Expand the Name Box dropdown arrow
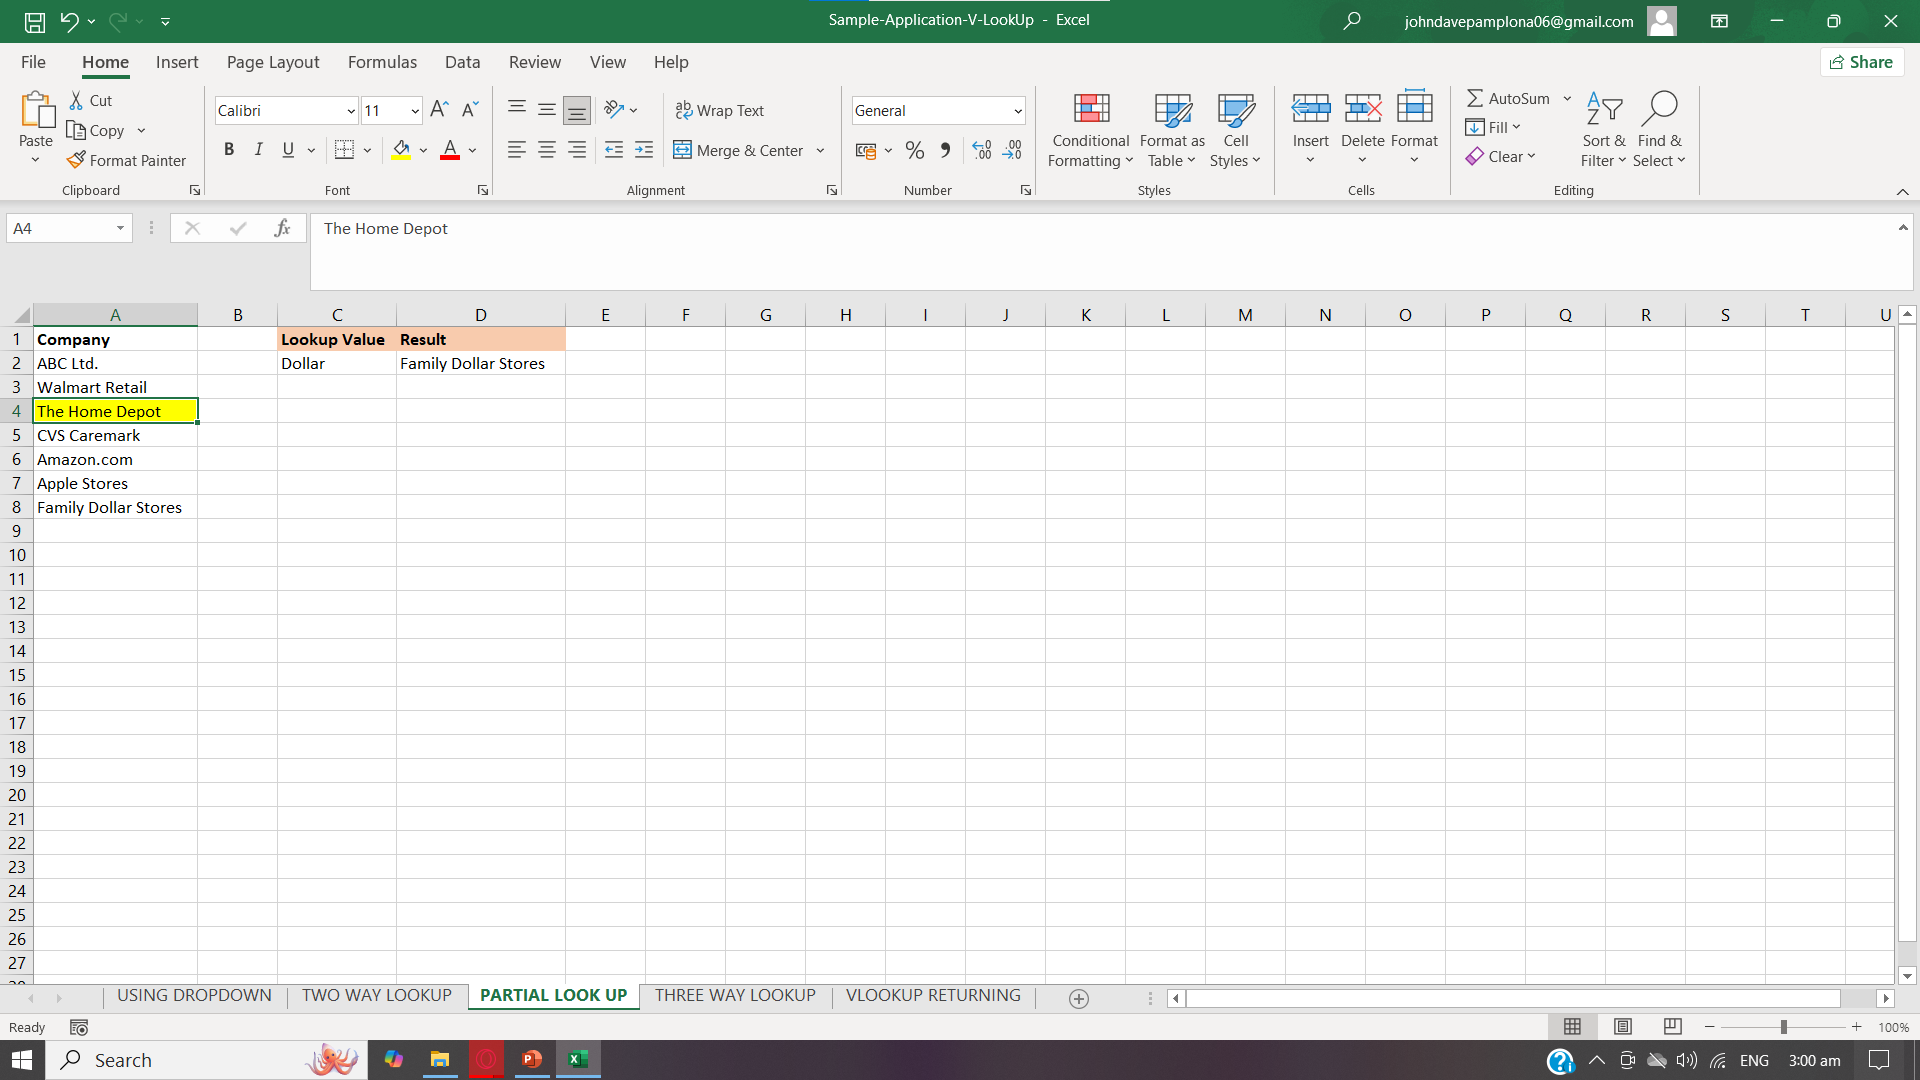This screenshot has width=1920, height=1080. pos(120,228)
